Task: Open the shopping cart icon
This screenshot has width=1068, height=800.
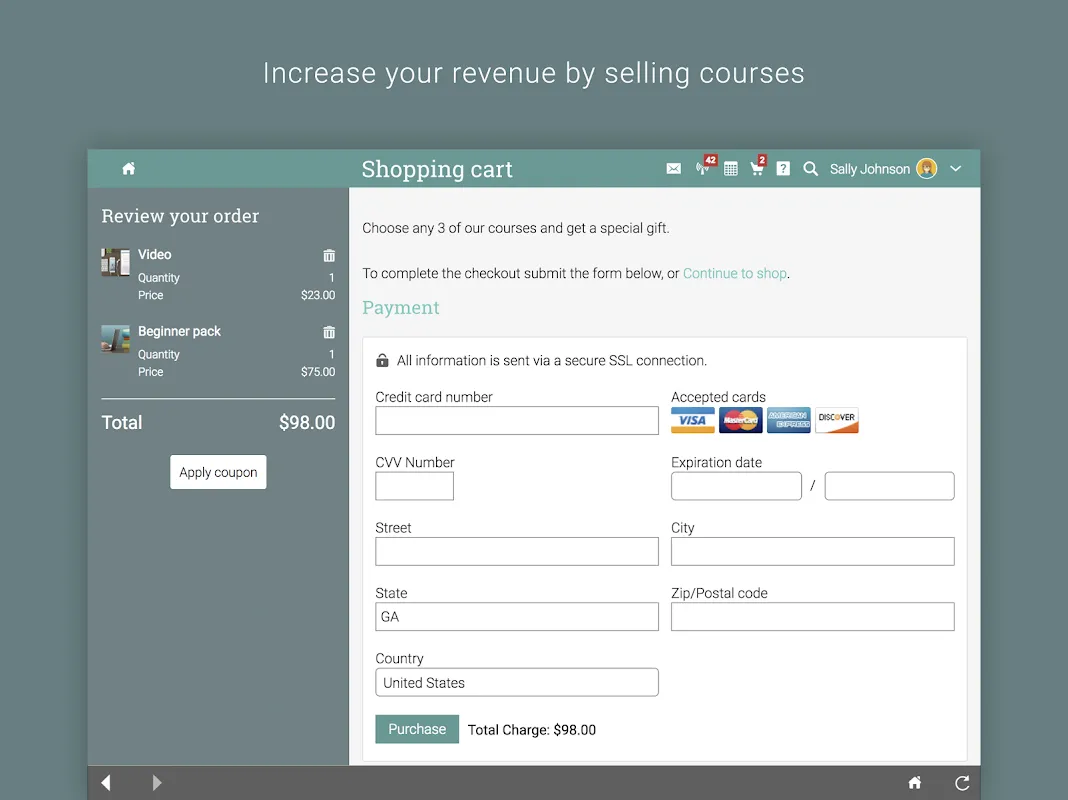Action: pos(757,169)
